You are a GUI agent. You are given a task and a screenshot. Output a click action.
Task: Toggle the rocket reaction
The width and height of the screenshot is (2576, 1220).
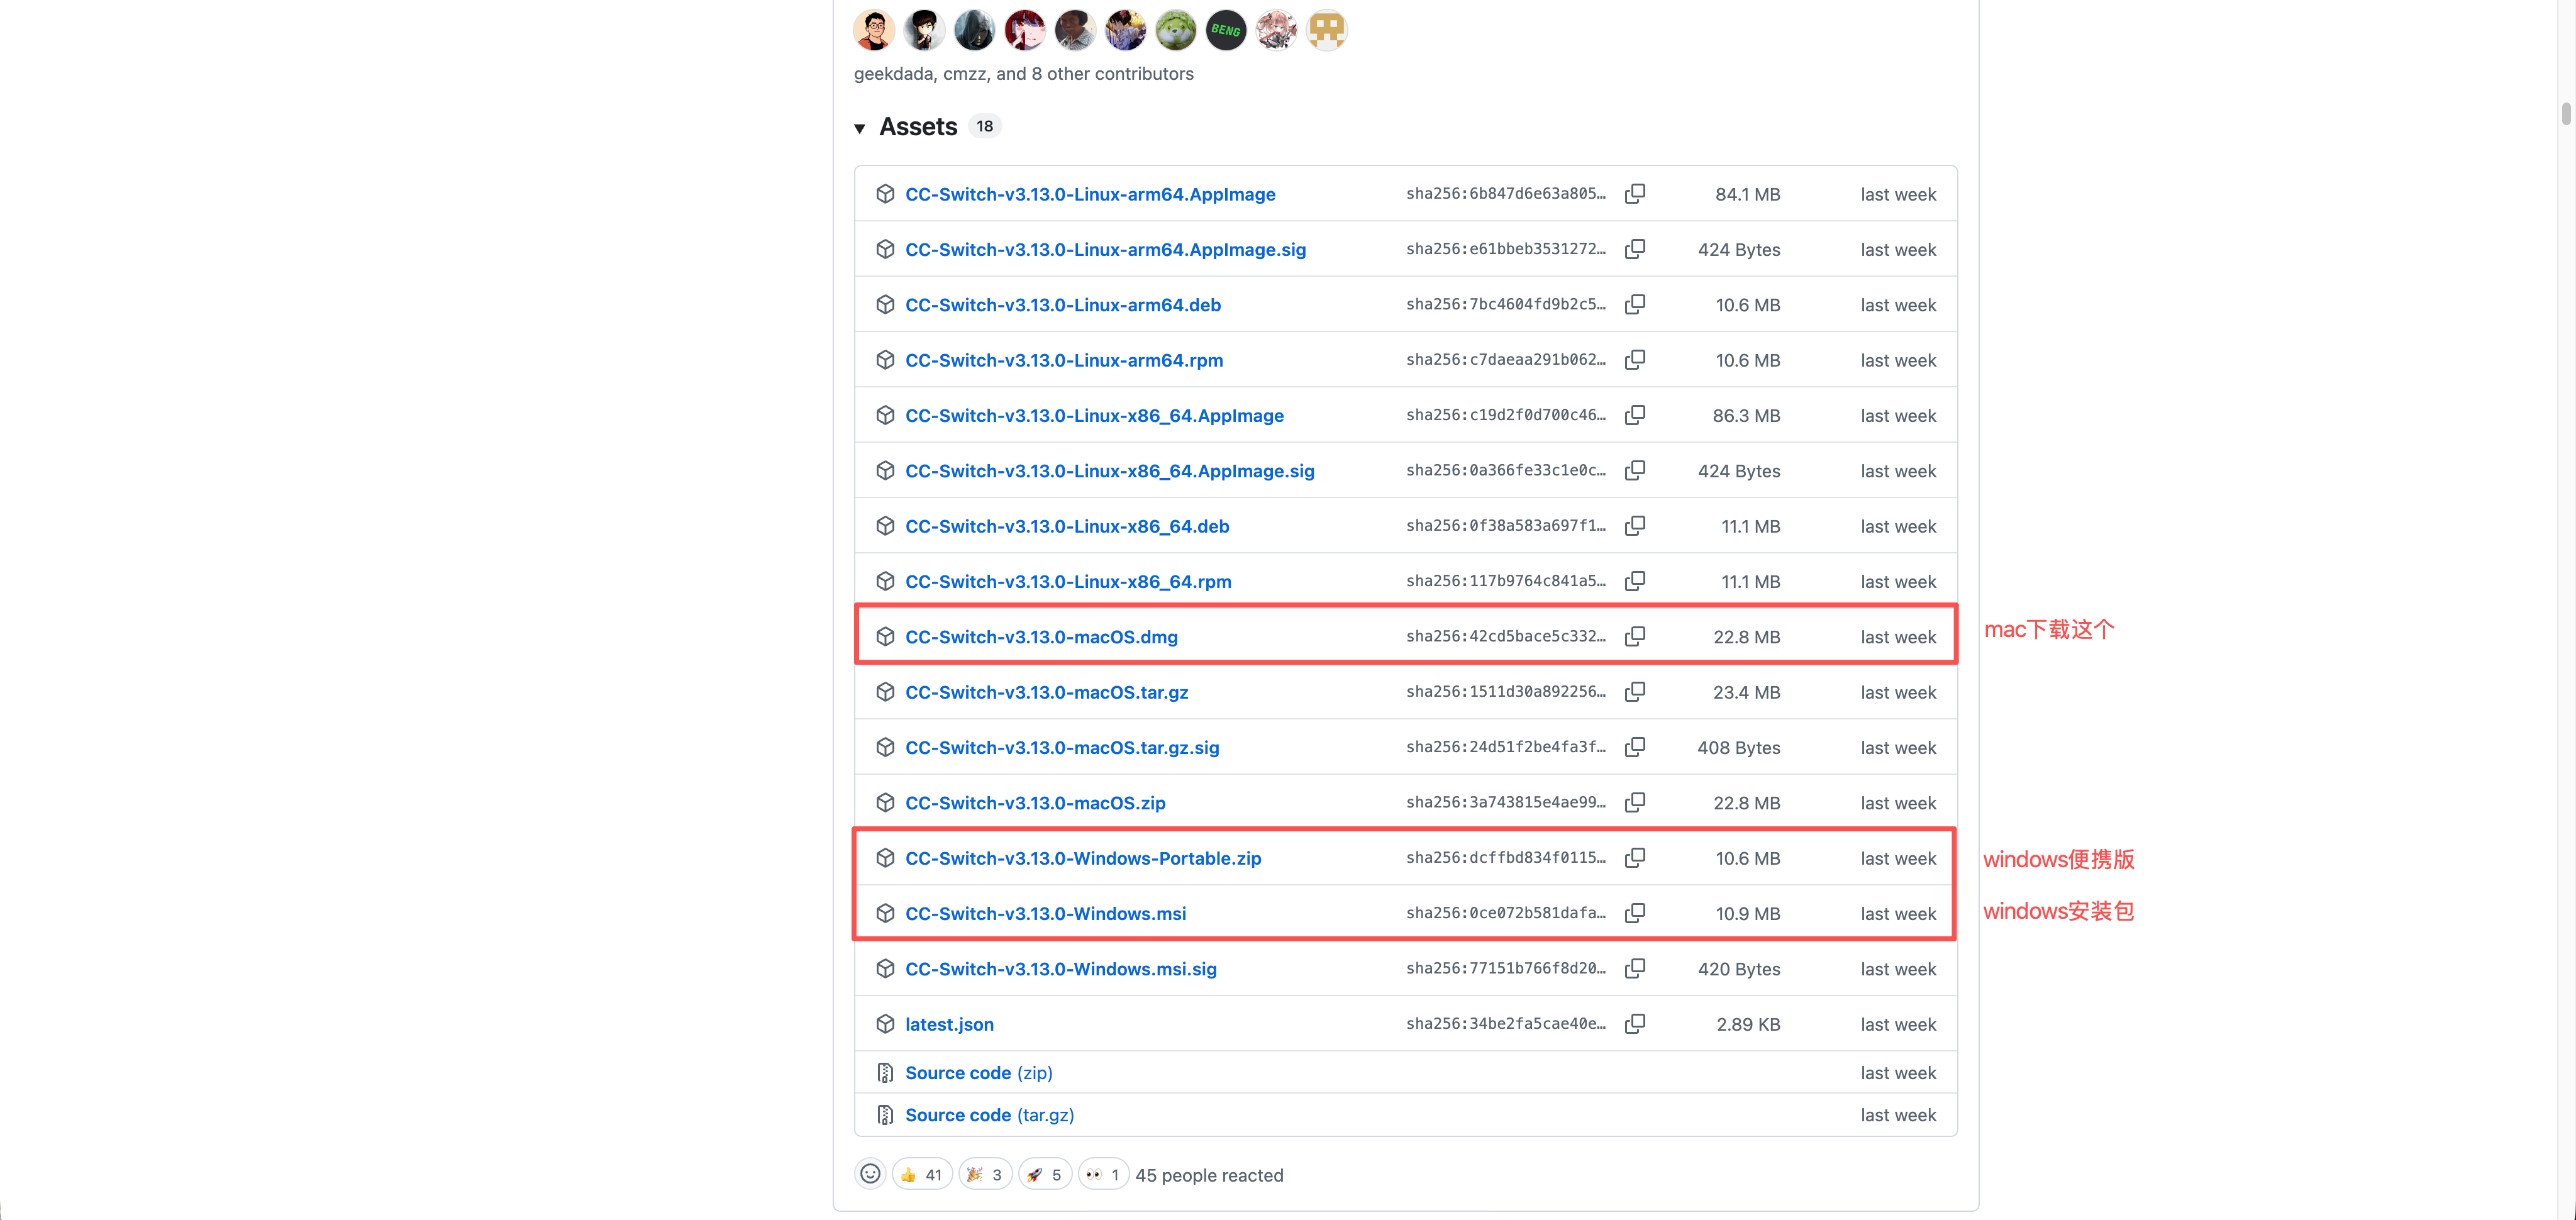coord(1044,1175)
